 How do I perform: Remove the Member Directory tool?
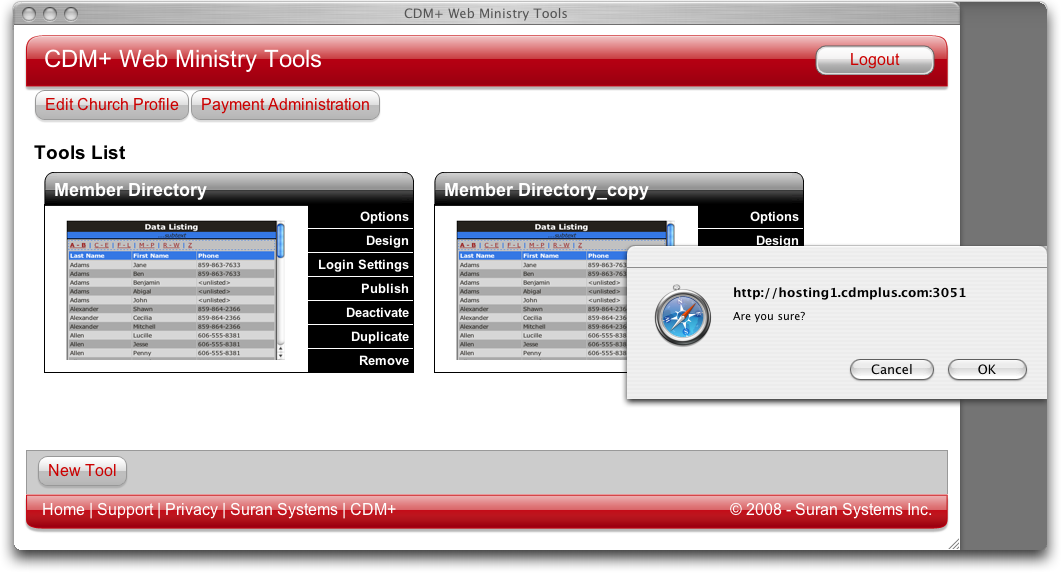pos(383,361)
